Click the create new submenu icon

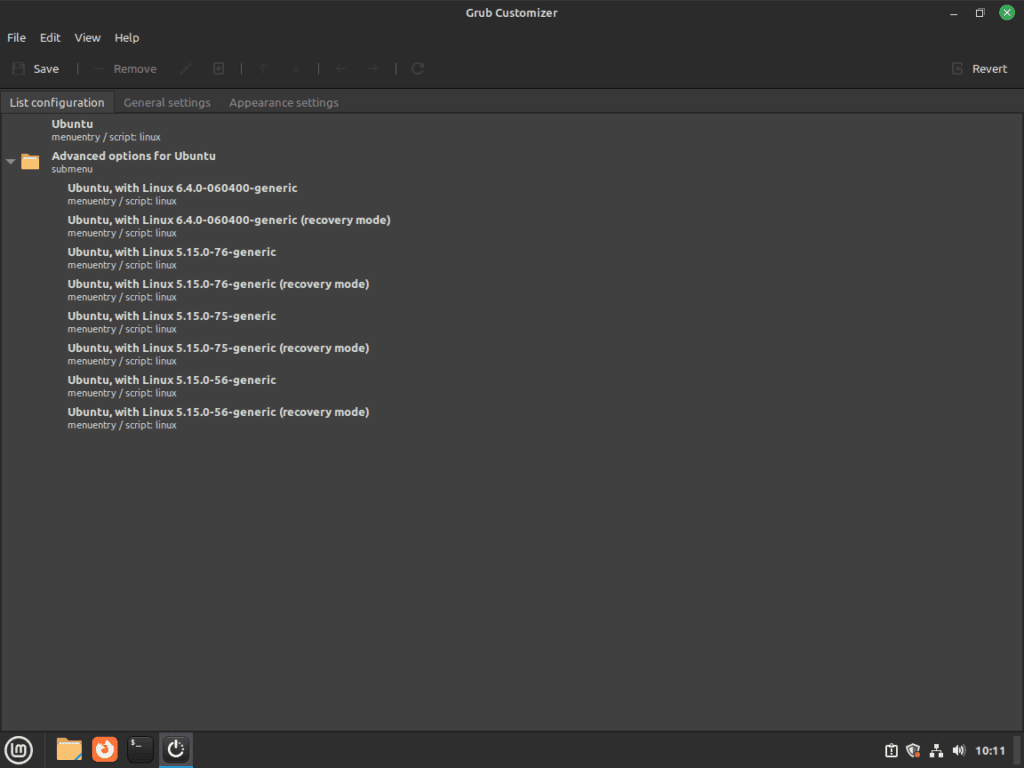[x=218, y=68]
